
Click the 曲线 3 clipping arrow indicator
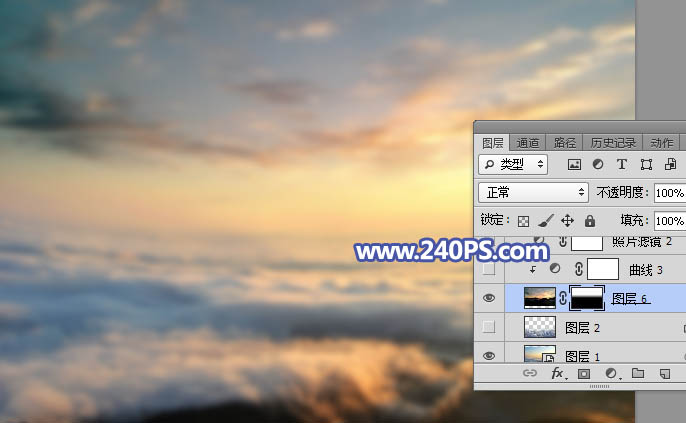532,269
